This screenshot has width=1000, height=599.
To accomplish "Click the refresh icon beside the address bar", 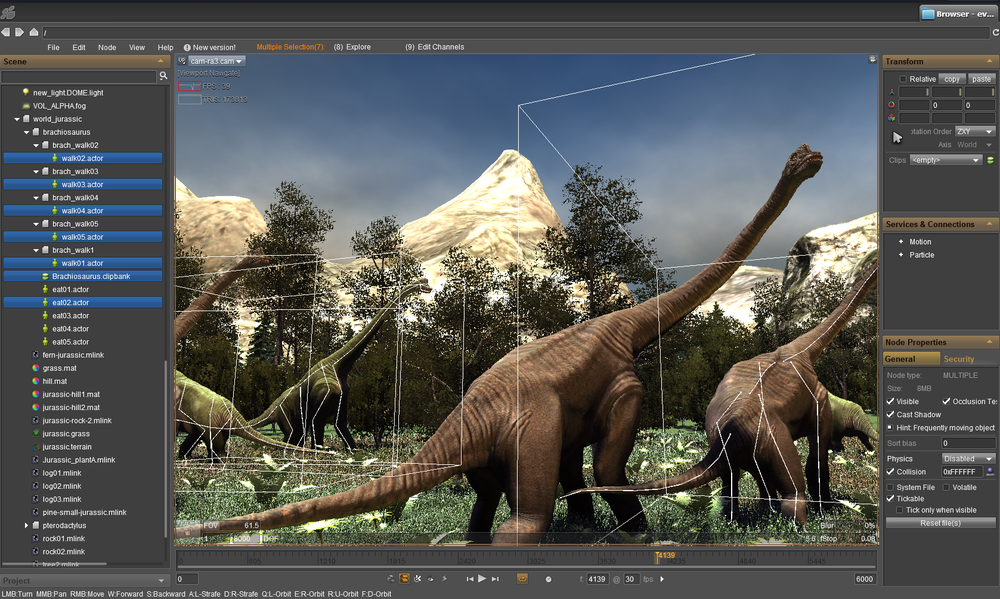I will coord(995,32).
